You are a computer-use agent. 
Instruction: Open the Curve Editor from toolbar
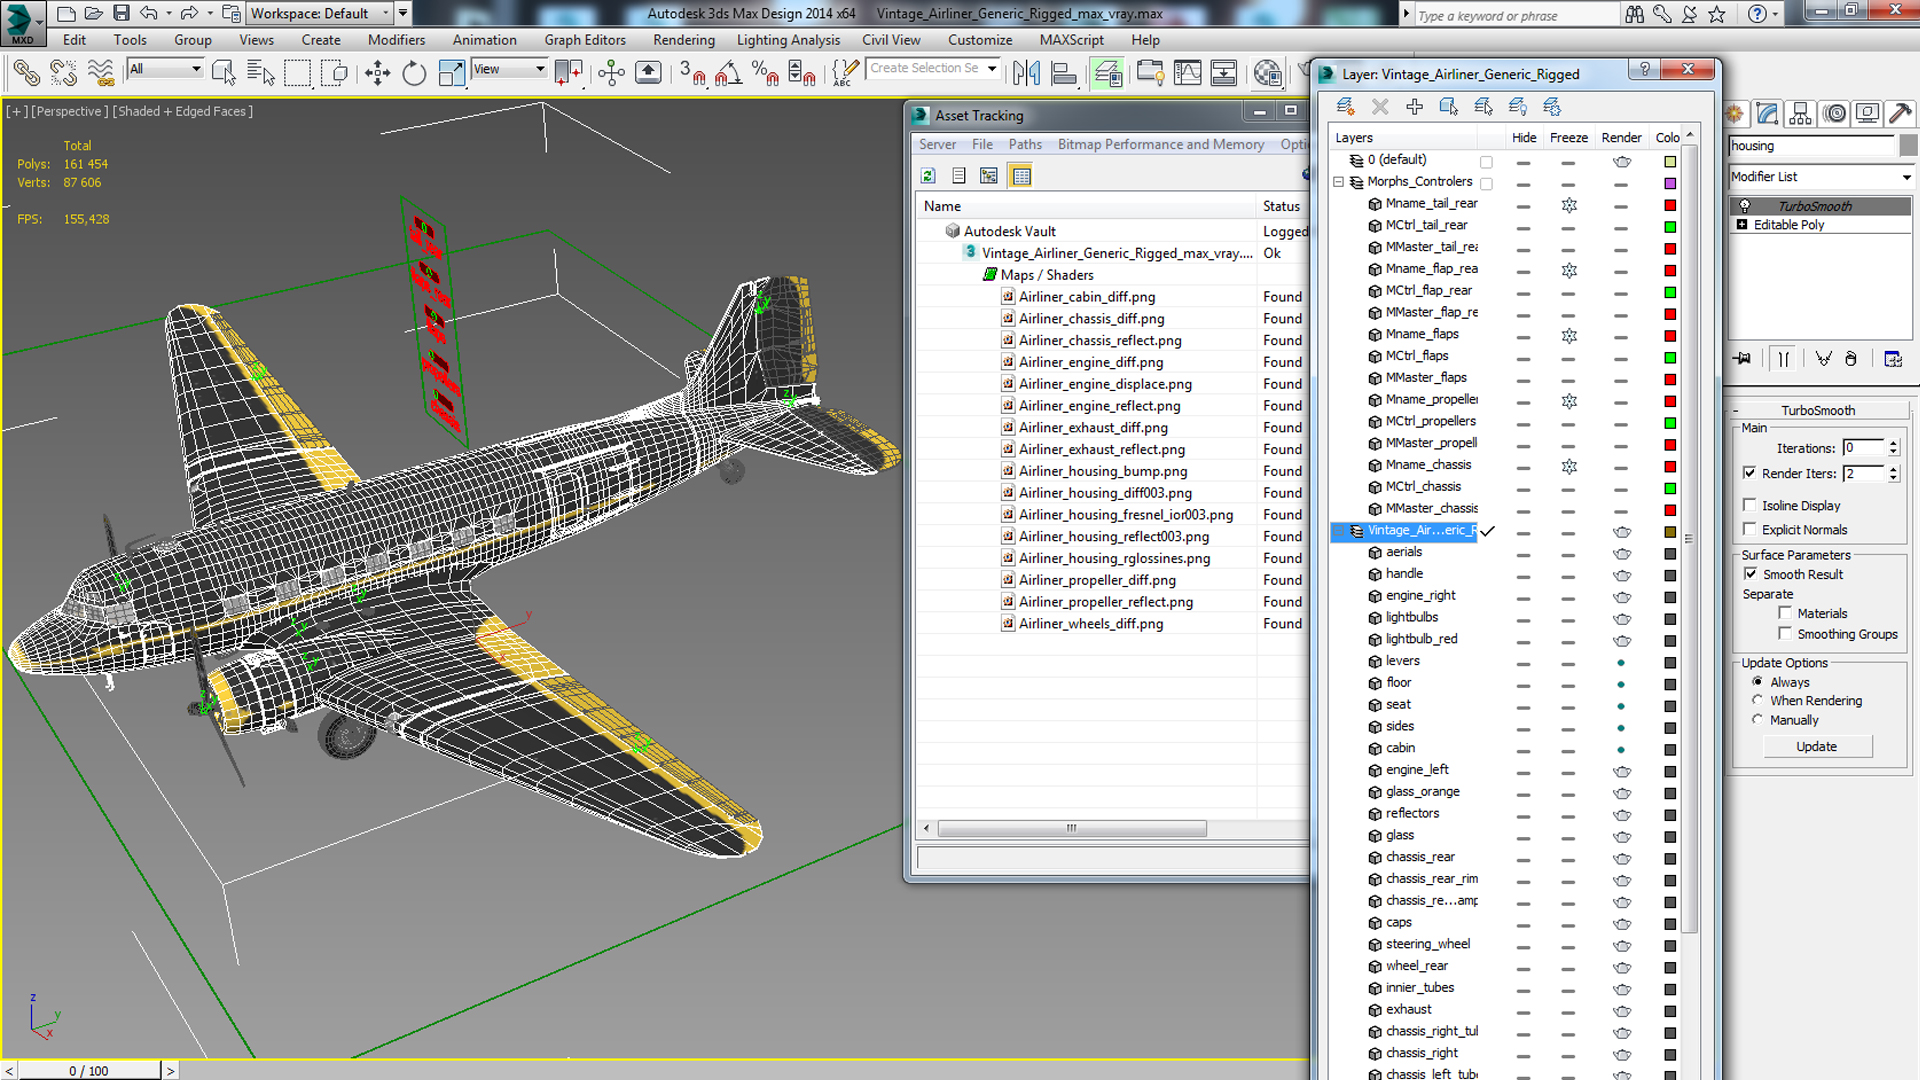[1187, 73]
